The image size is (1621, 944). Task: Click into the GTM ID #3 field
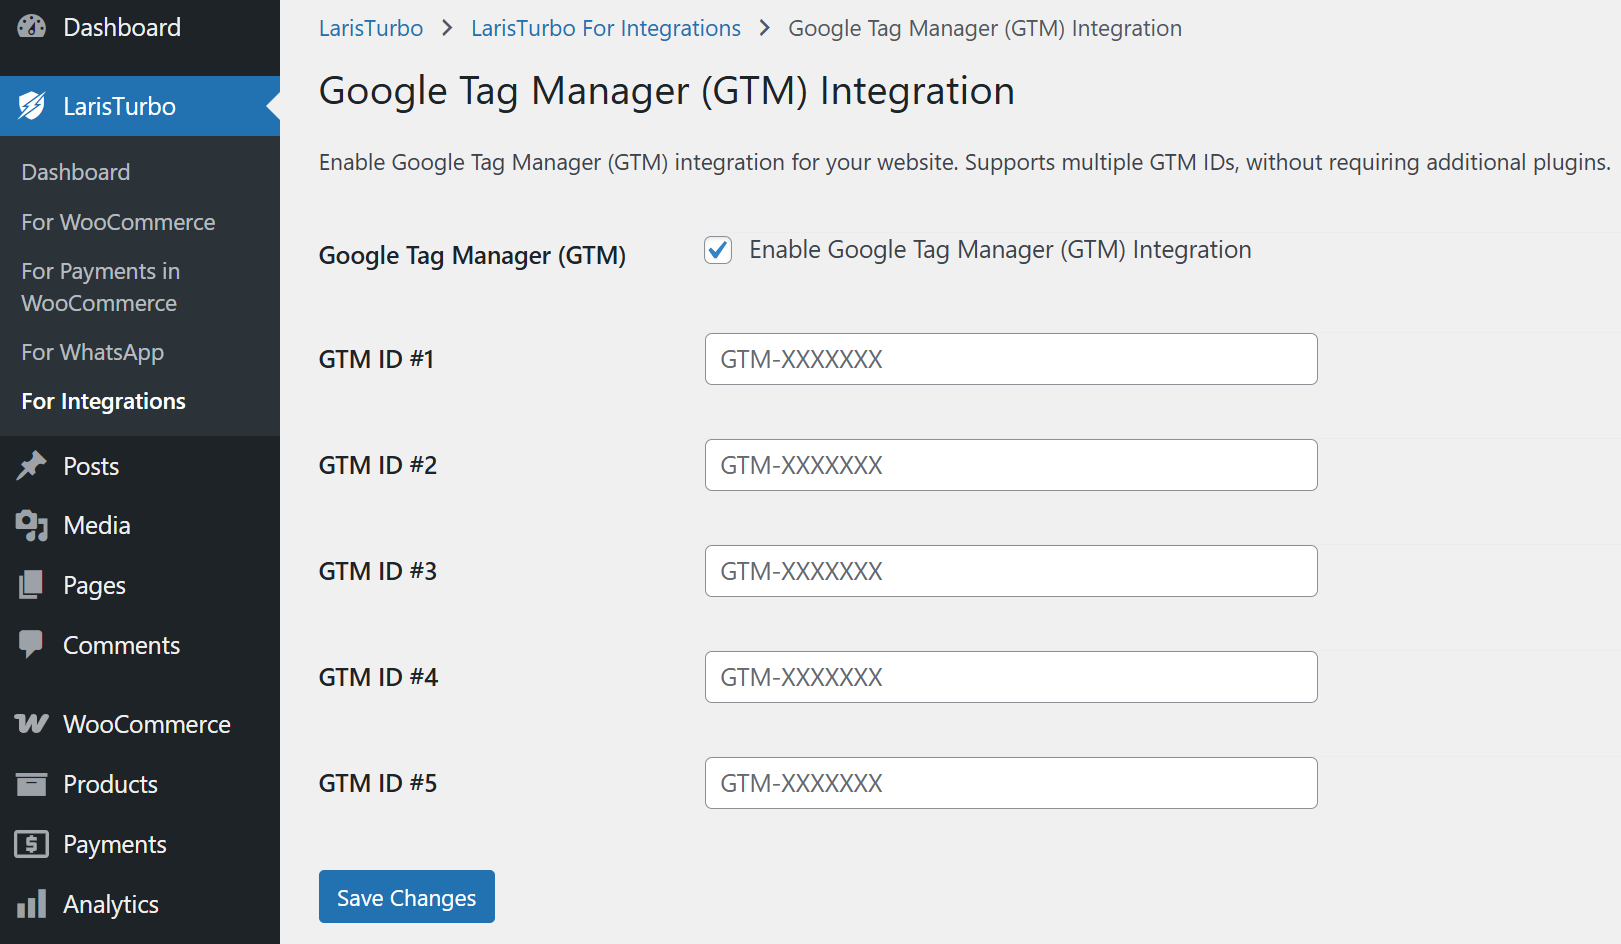1010,571
